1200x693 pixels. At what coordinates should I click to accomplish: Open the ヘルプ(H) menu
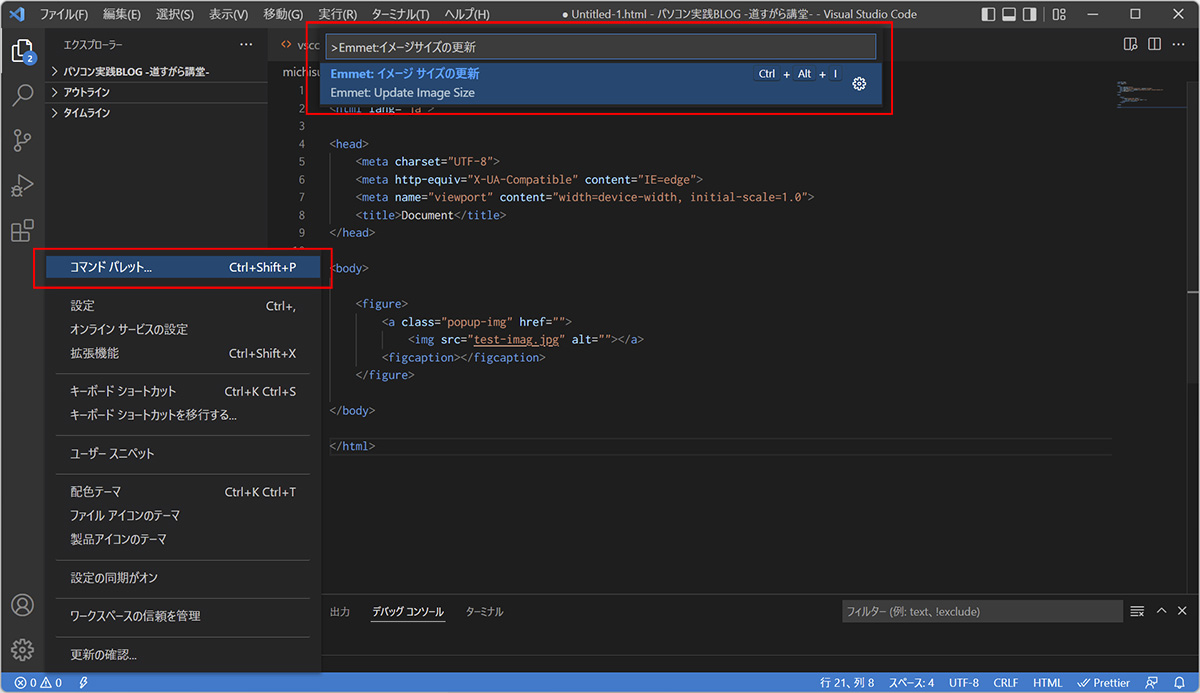point(467,14)
